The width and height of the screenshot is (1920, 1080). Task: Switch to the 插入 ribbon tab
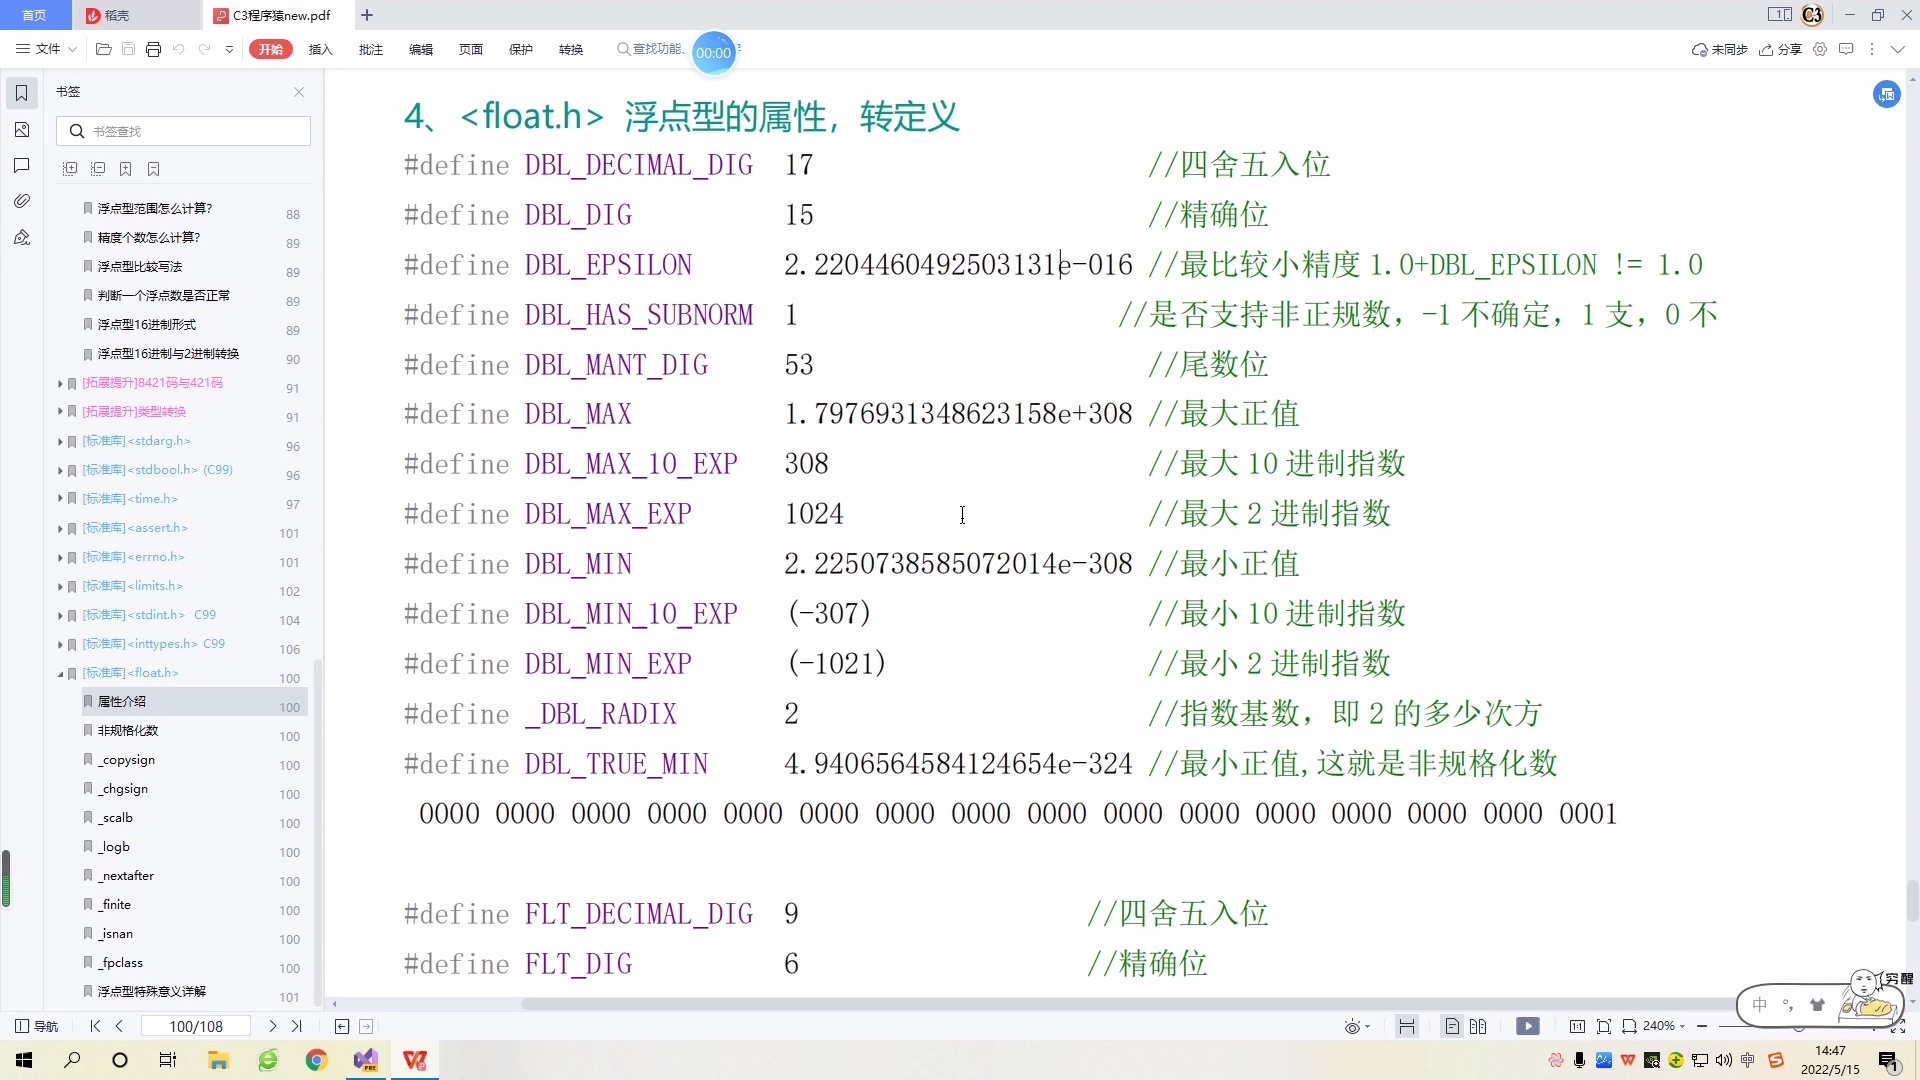tap(320, 49)
